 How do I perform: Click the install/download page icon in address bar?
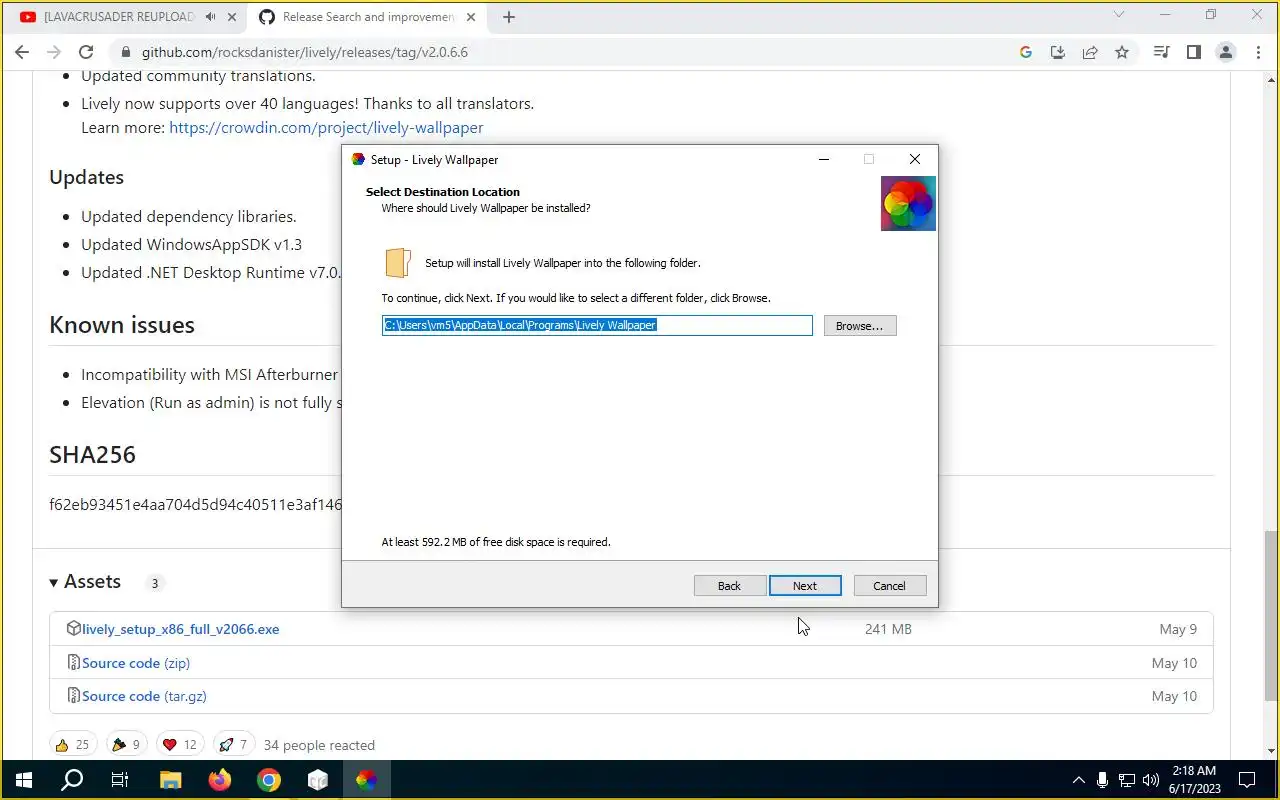point(1058,52)
